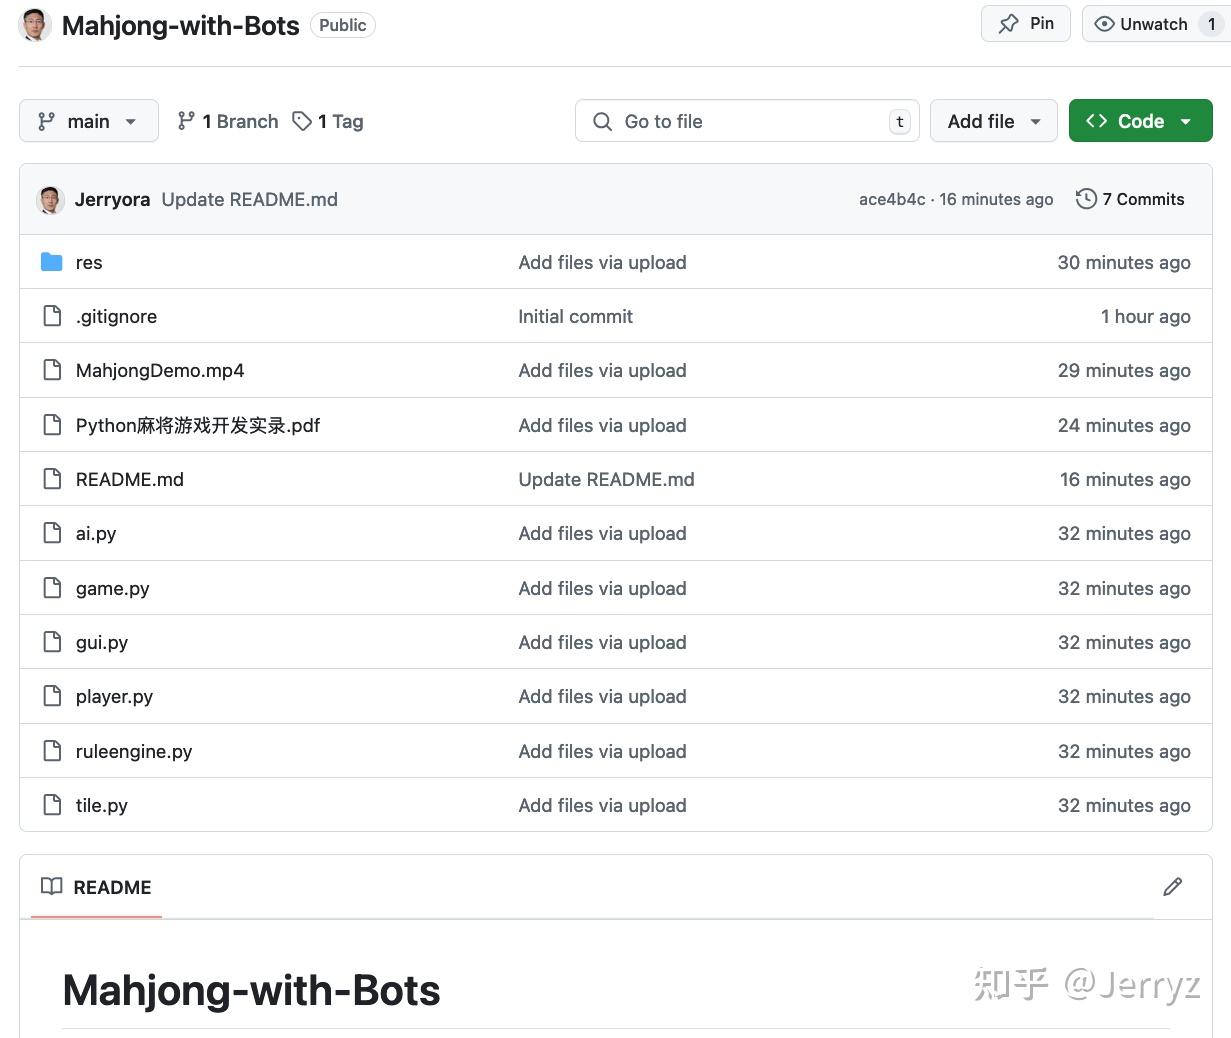Open commit hash ace4b4c

(892, 199)
